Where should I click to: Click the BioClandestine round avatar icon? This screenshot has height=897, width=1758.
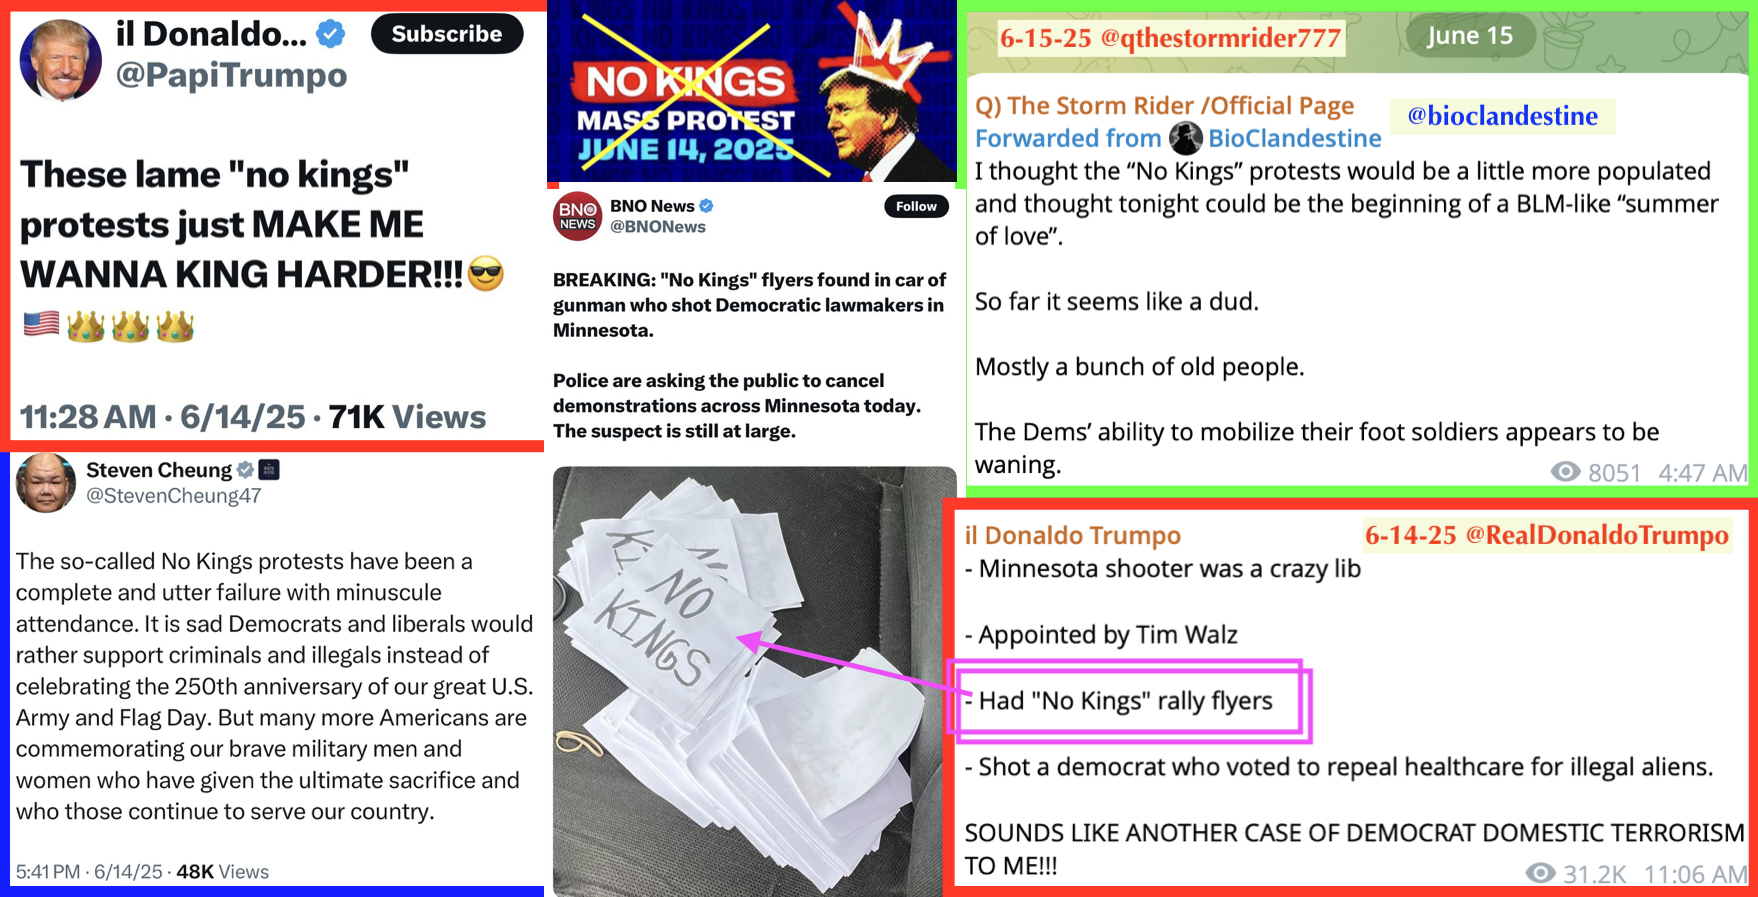point(1185,138)
